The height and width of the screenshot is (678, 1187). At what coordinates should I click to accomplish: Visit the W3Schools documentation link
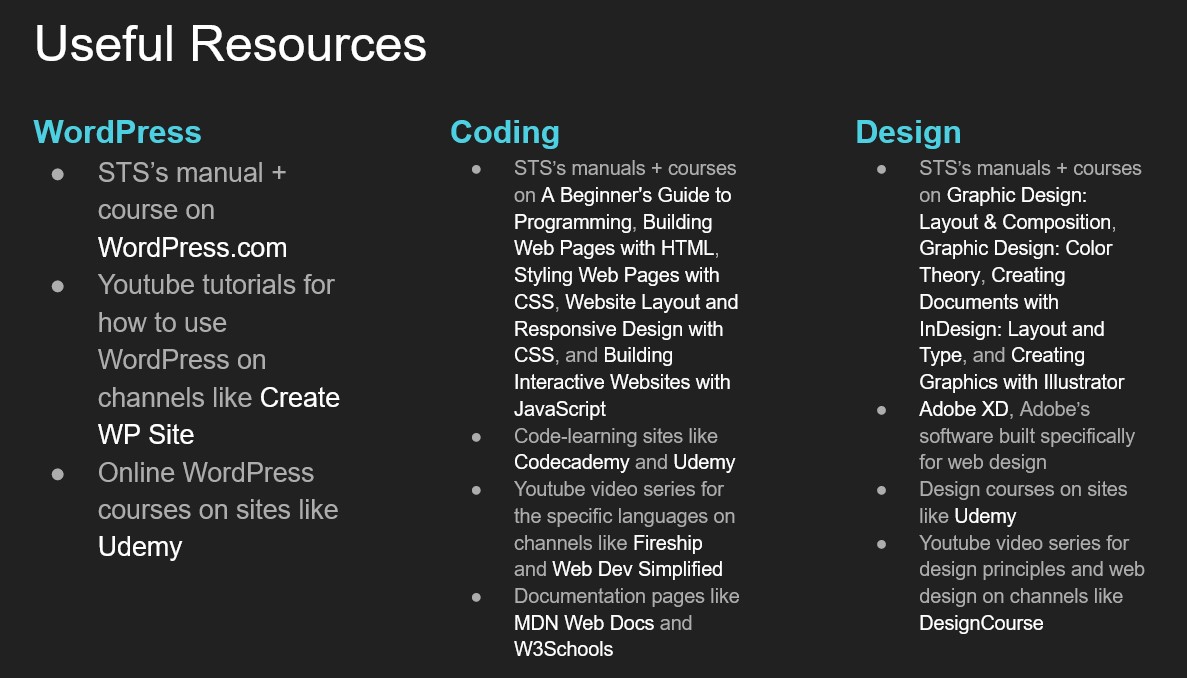(x=563, y=649)
